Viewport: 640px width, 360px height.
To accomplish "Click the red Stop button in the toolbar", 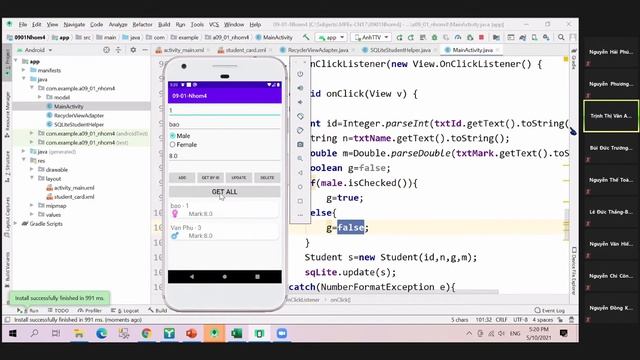I will (482, 37).
